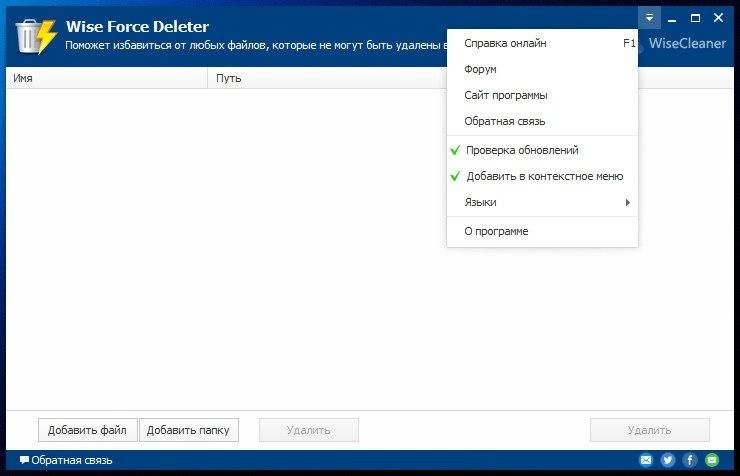Click the left disabled Удалить button
The height and width of the screenshot is (476, 740).
point(309,430)
